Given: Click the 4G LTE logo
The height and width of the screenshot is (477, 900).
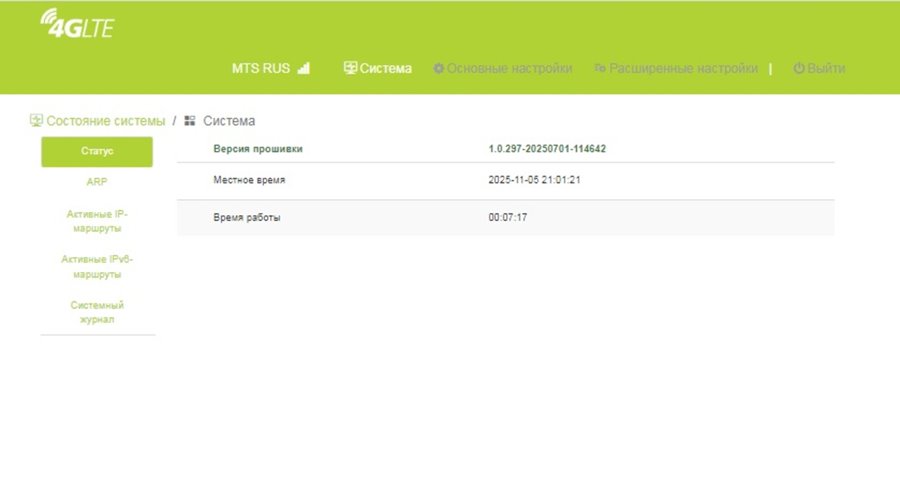Looking at the screenshot, I should [x=77, y=24].
